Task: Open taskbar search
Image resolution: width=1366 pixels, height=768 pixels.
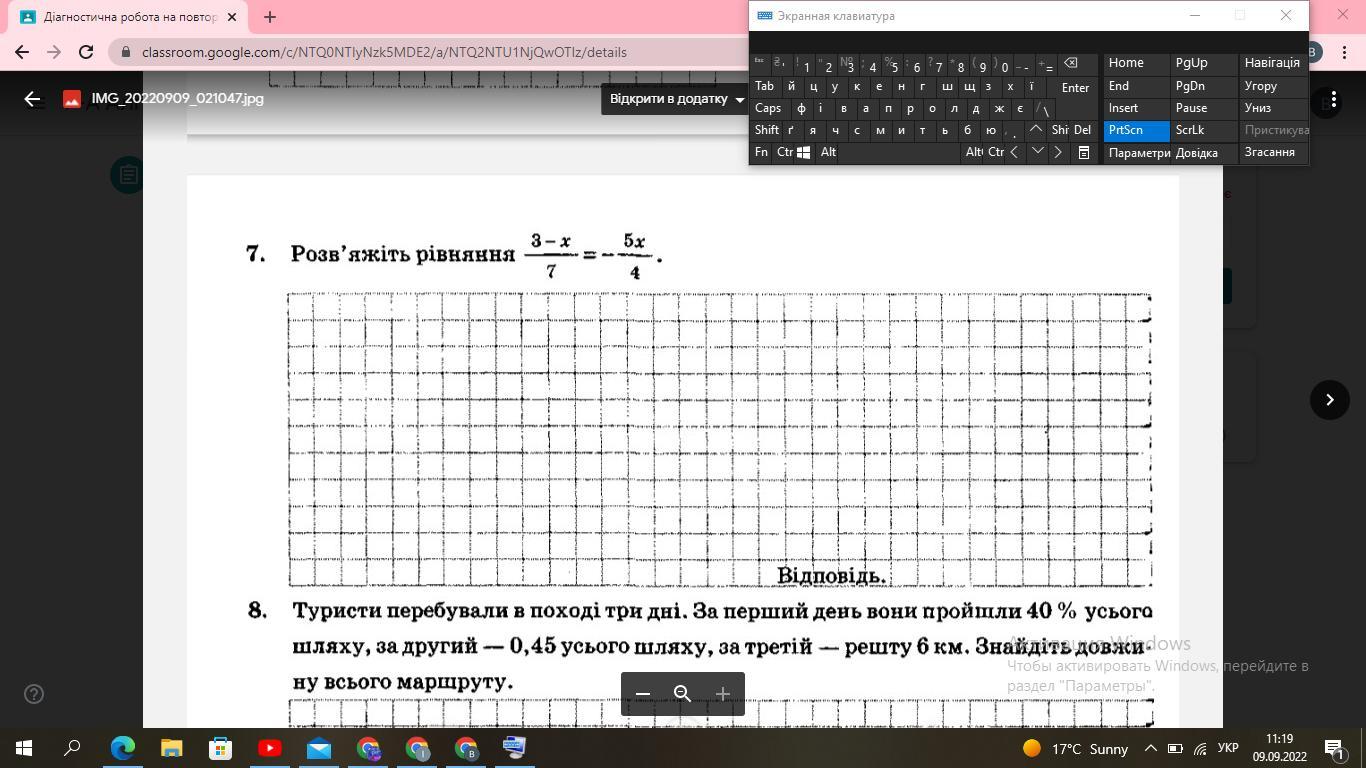Action: coord(72,748)
